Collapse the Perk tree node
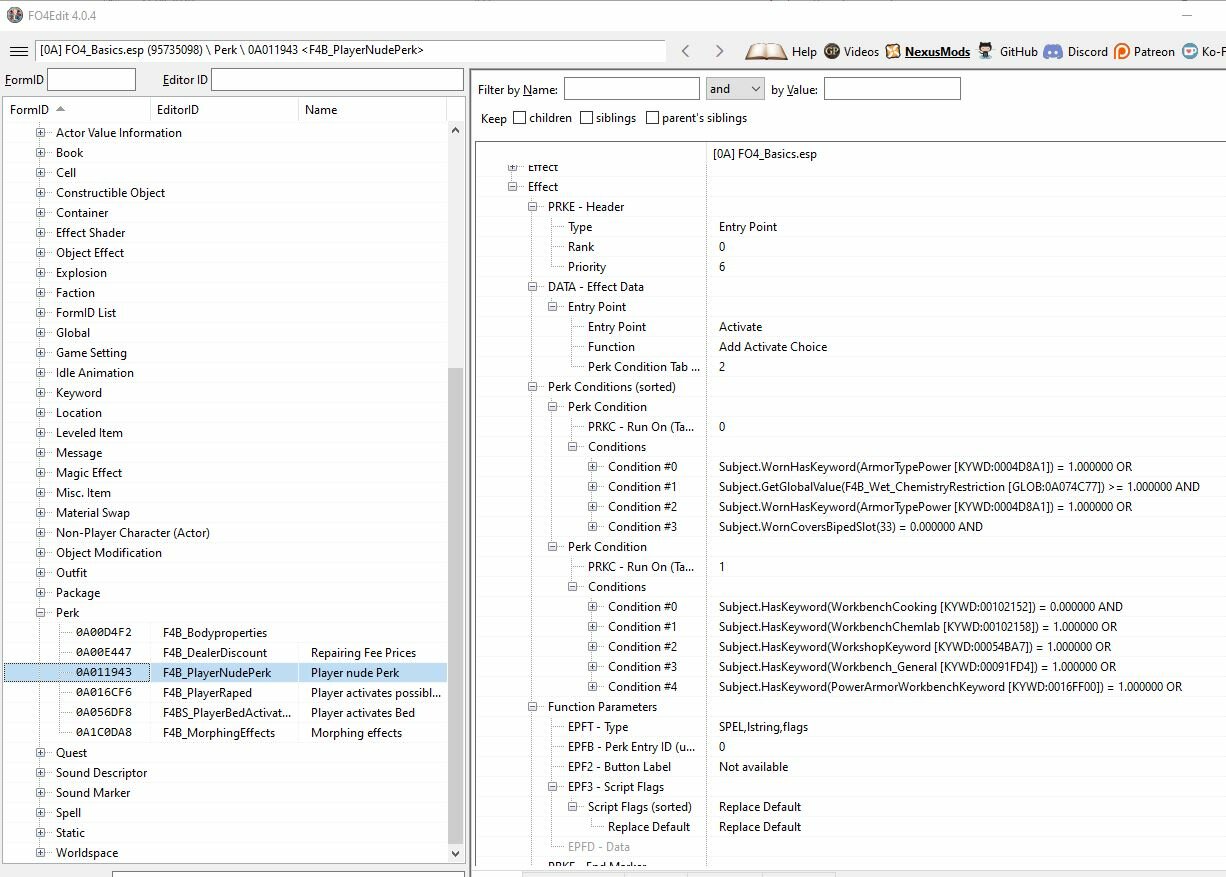Screen dimensions: 1226x877 click(x=41, y=613)
